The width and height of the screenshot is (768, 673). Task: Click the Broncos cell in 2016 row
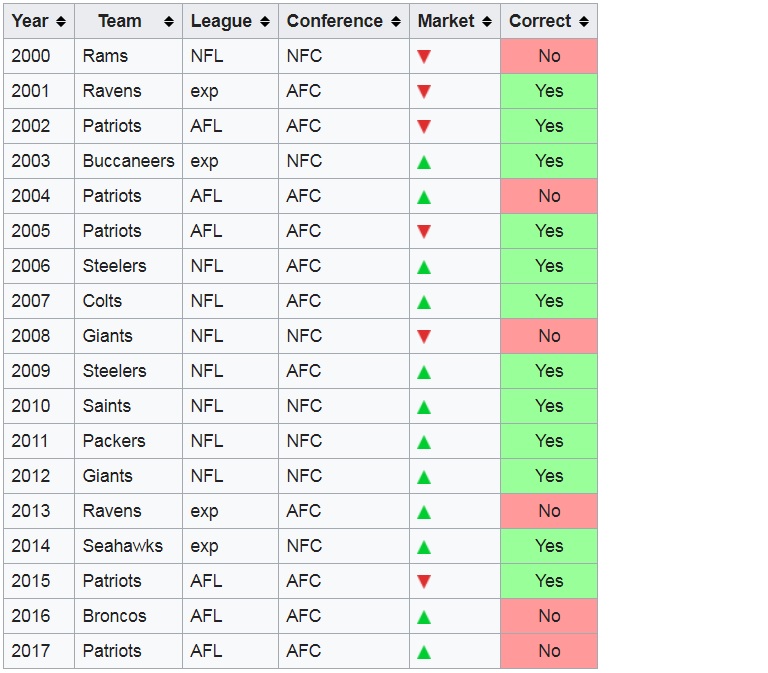click(128, 616)
